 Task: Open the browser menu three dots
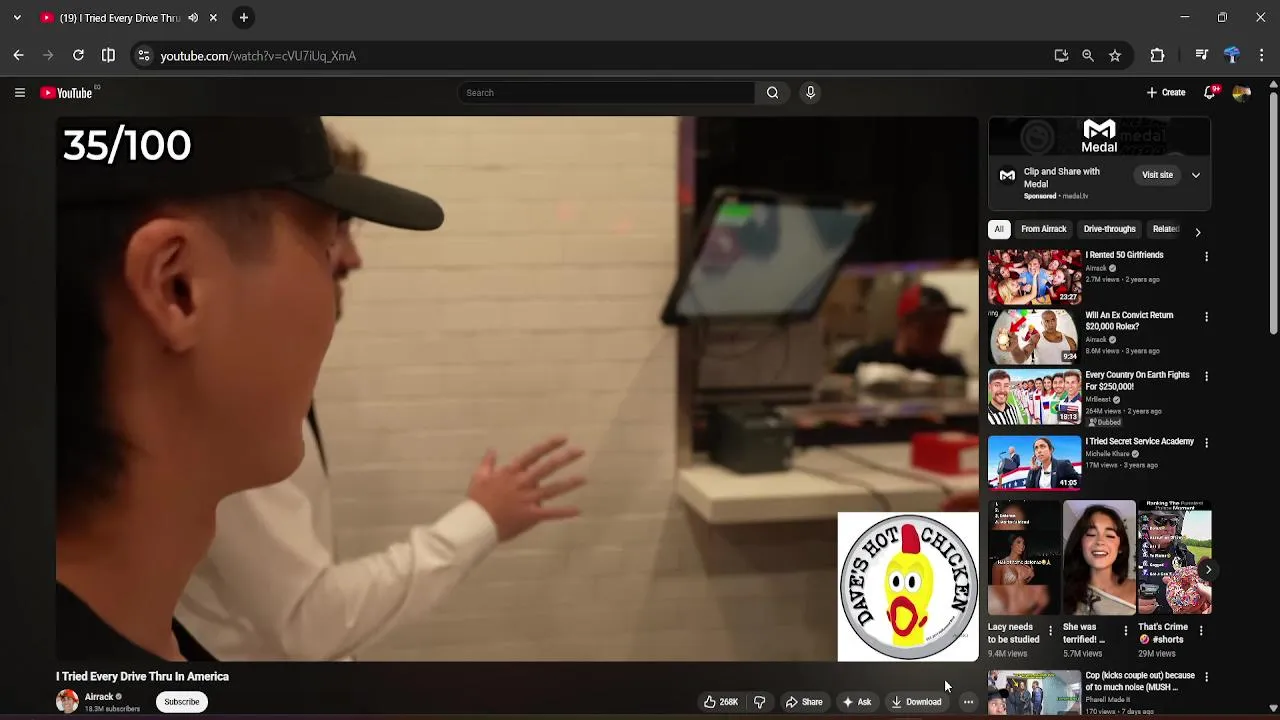(1262, 56)
